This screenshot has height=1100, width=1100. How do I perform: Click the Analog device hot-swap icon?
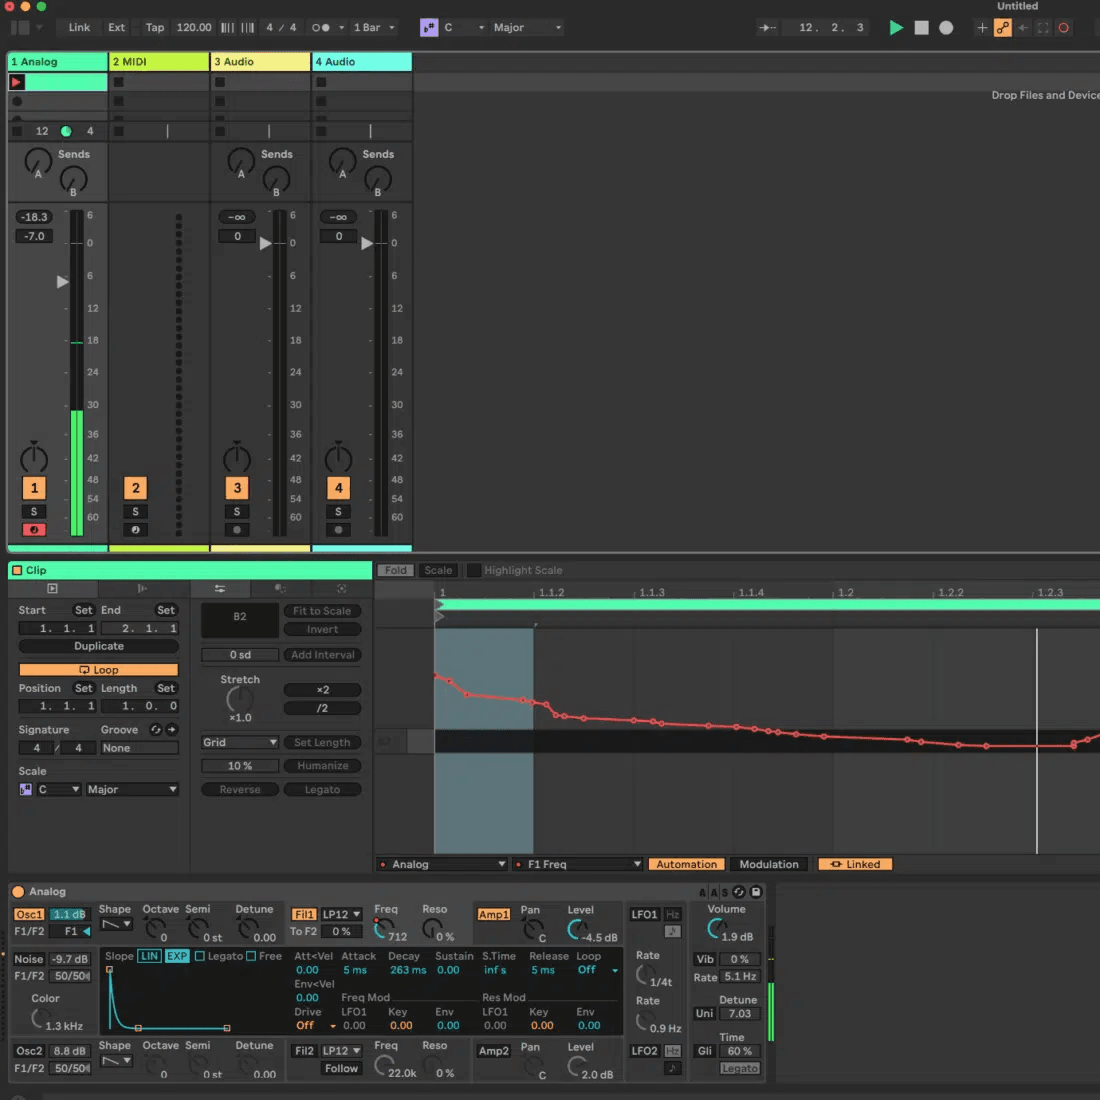[x=739, y=892]
